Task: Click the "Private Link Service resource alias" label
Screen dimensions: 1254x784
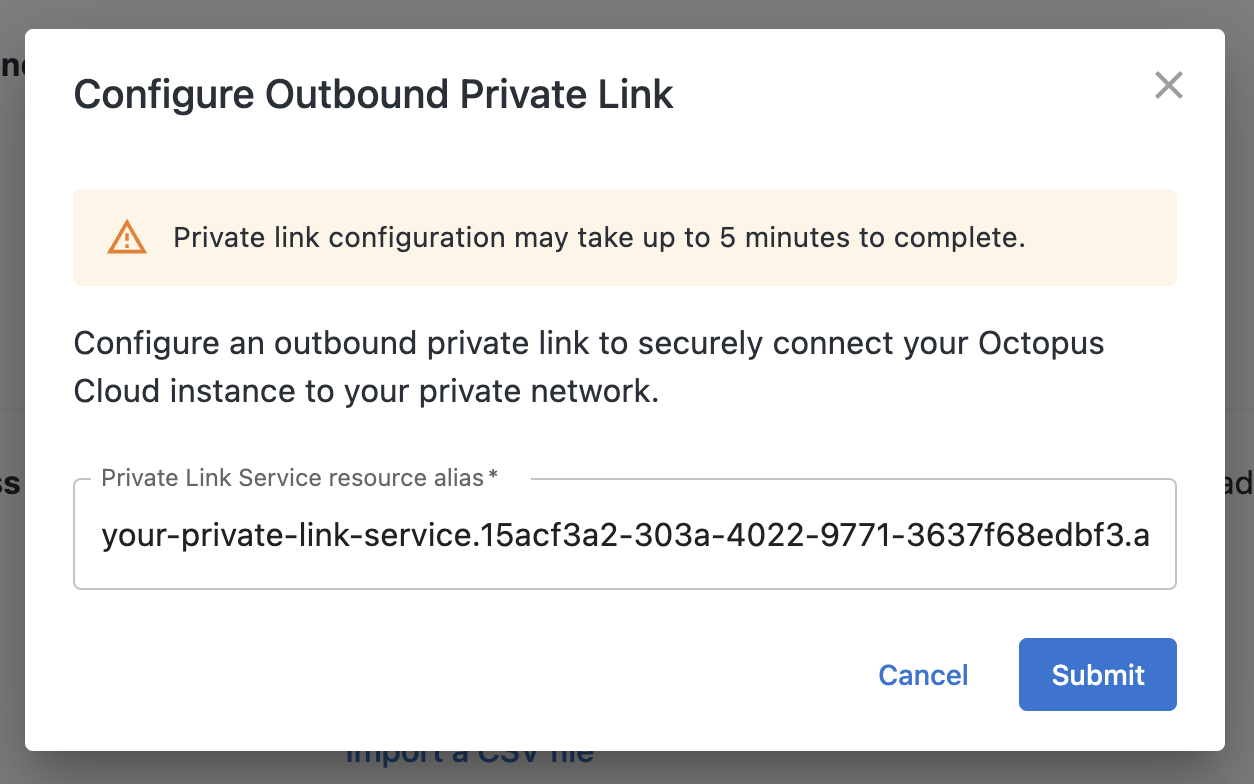Action: click(290, 478)
